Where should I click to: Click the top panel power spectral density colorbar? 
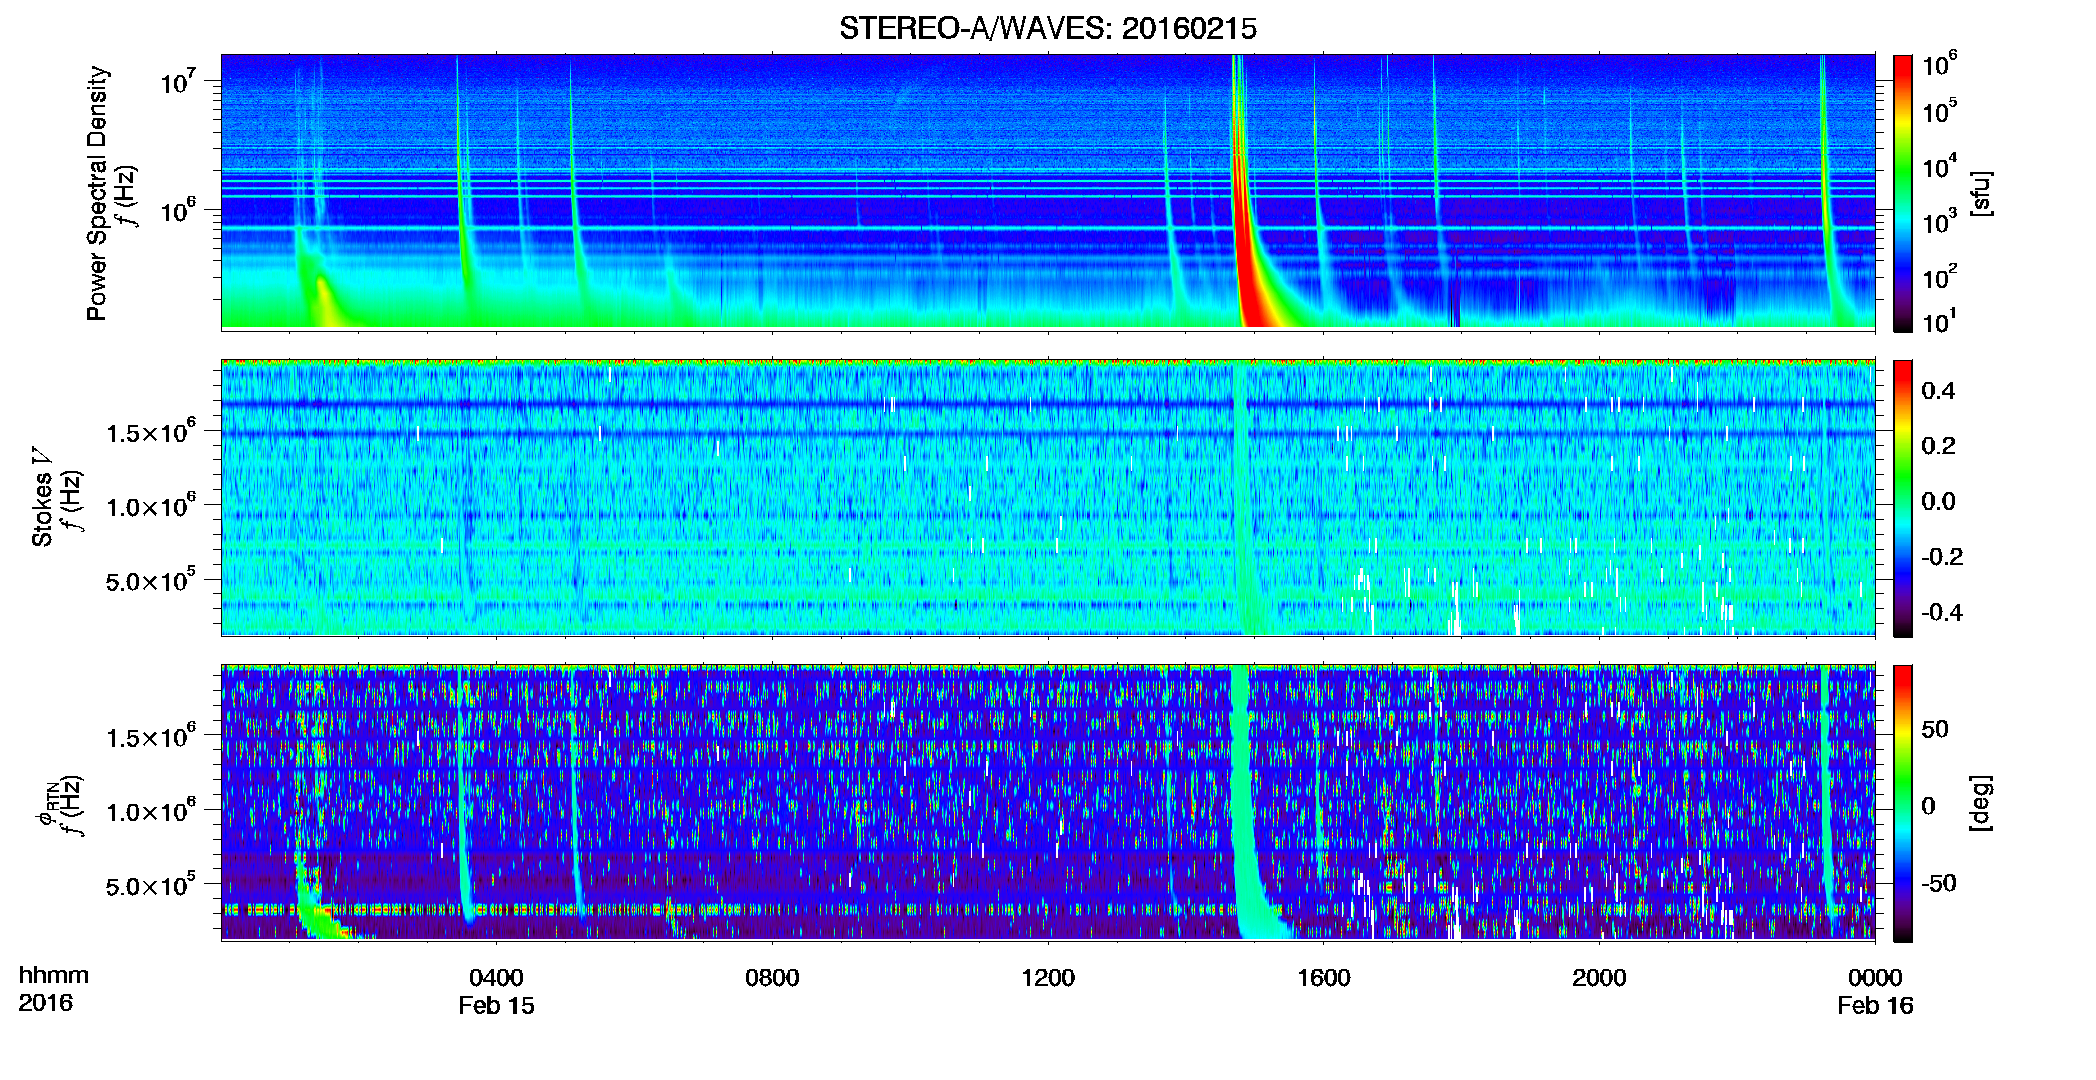pos(1903,193)
